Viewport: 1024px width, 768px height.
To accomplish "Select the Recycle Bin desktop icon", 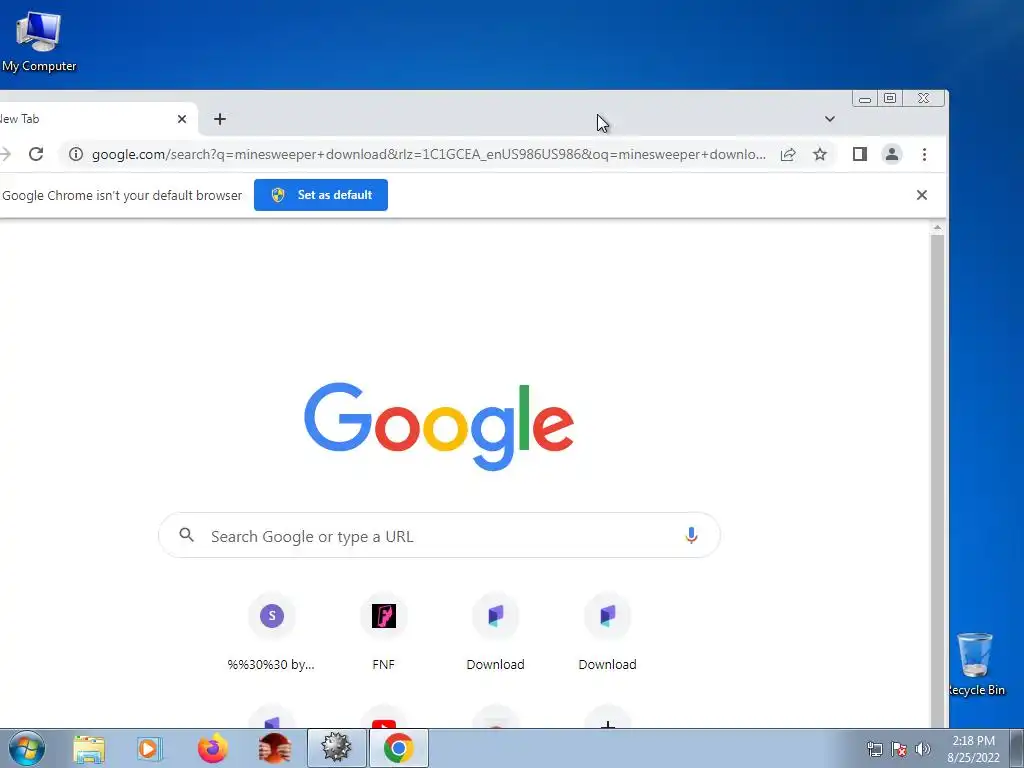I will tap(975, 664).
